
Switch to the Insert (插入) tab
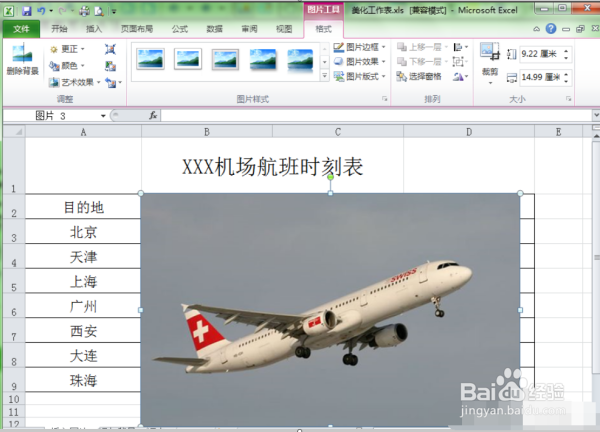point(94,29)
